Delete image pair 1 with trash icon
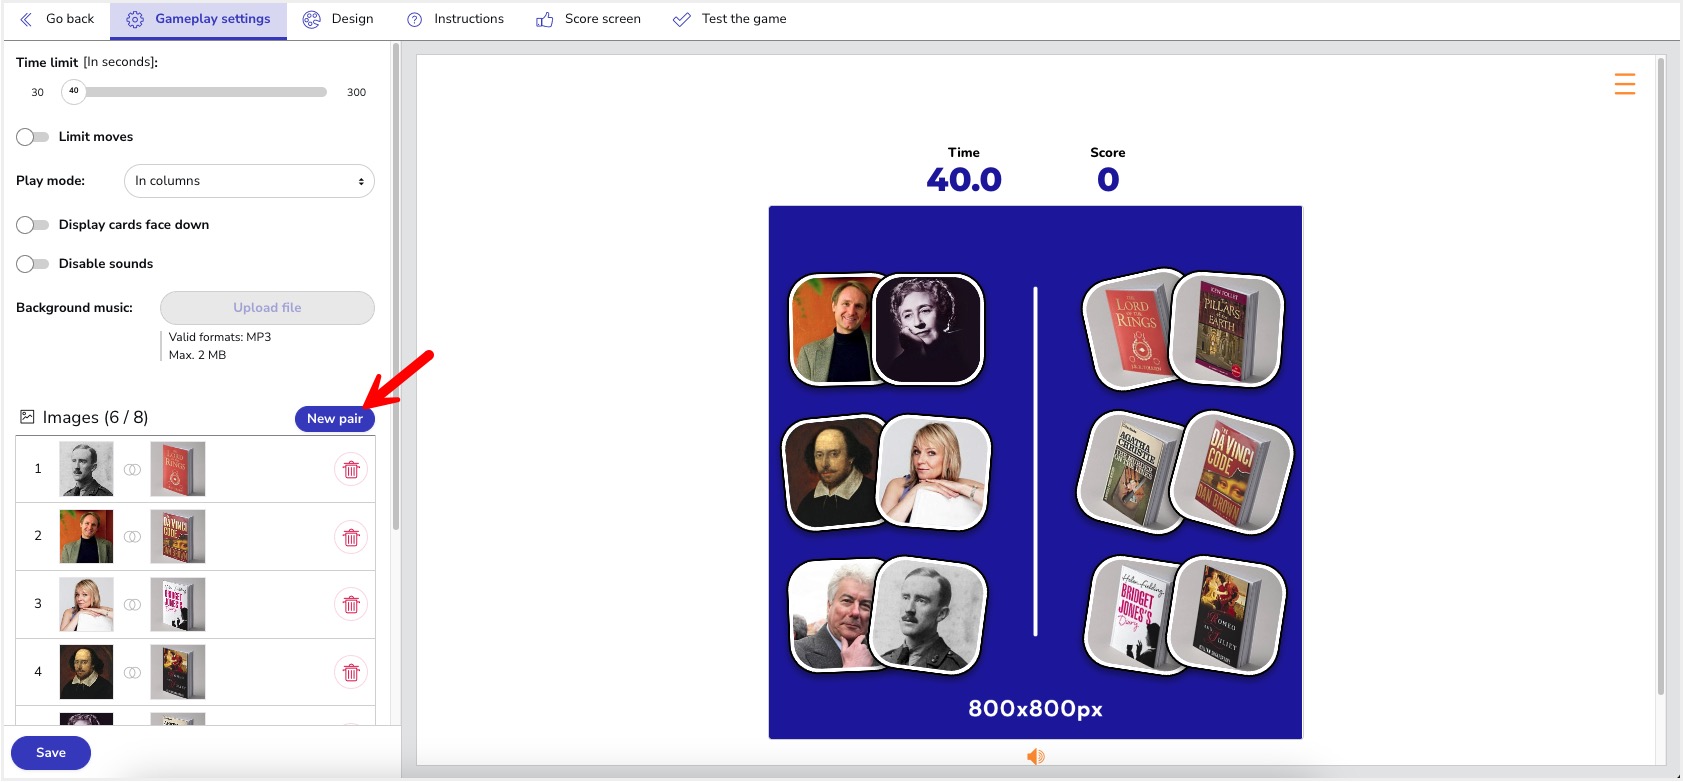The height and width of the screenshot is (782, 1683). click(351, 469)
